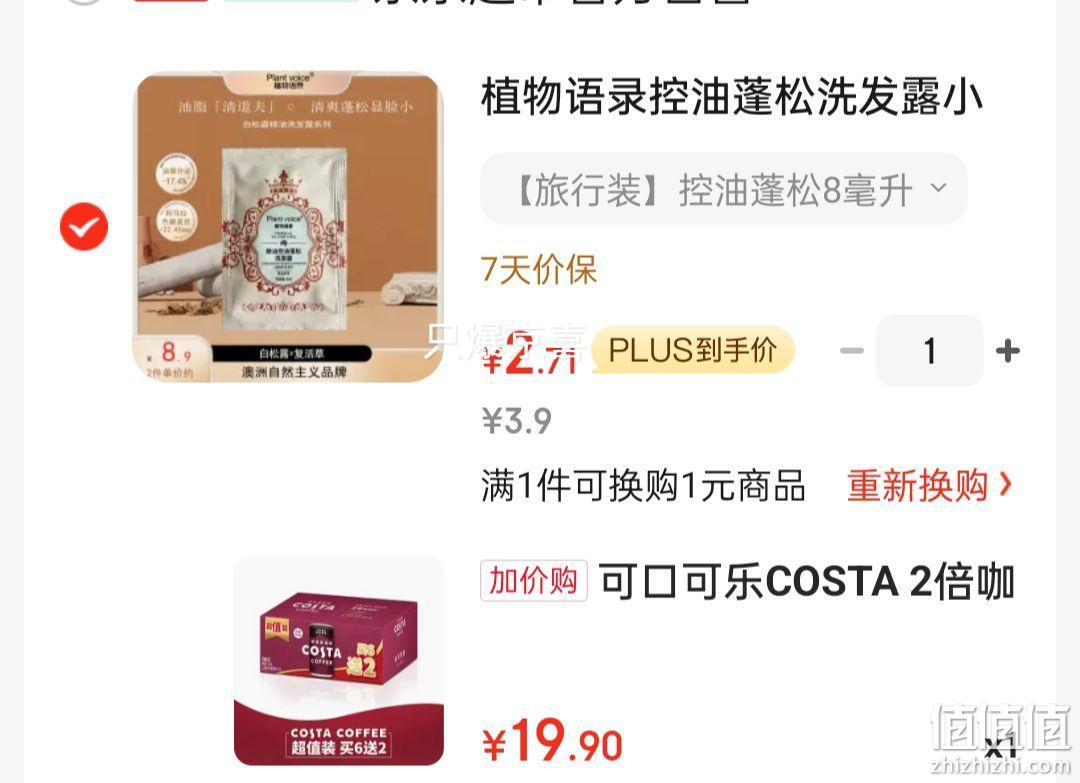Click the variant selector chevron arrow

click(x=938, y=187)
